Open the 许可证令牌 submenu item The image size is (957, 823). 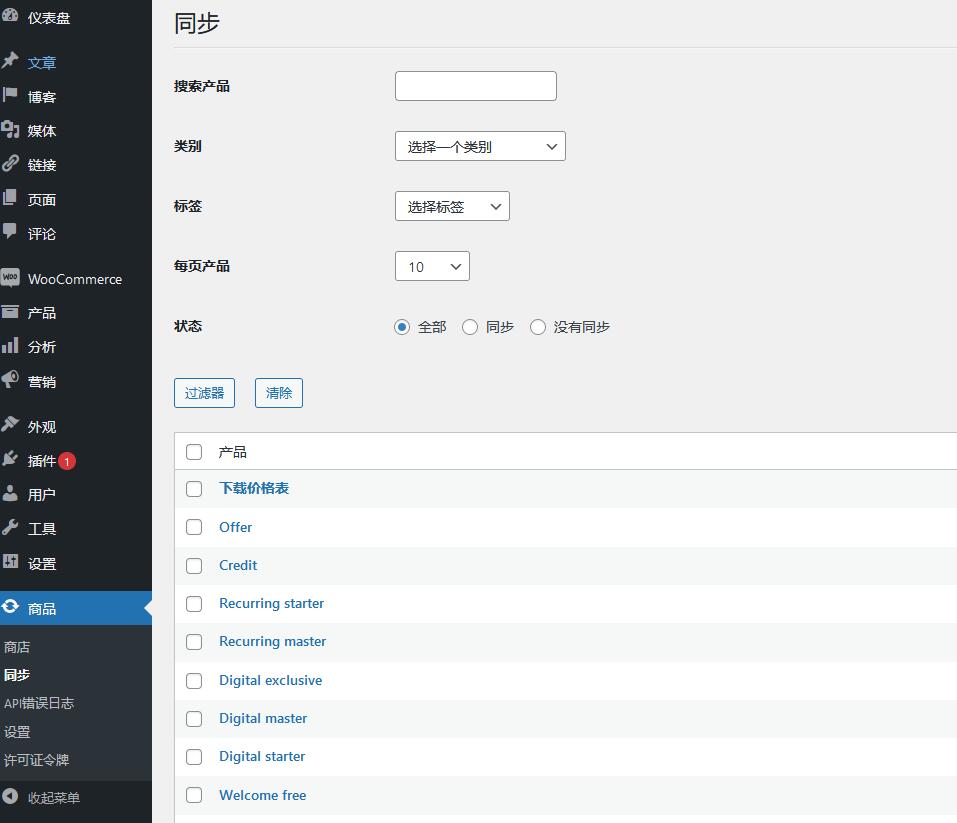pos(37,760)
